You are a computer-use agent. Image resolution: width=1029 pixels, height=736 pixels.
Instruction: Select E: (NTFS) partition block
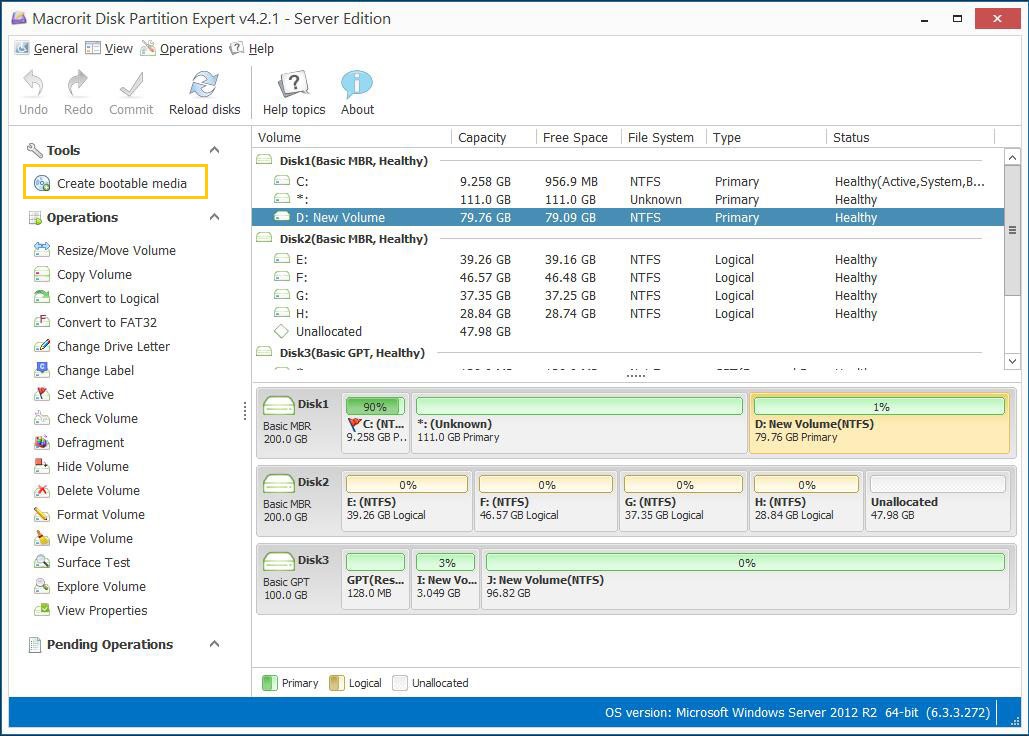point(407,501)
